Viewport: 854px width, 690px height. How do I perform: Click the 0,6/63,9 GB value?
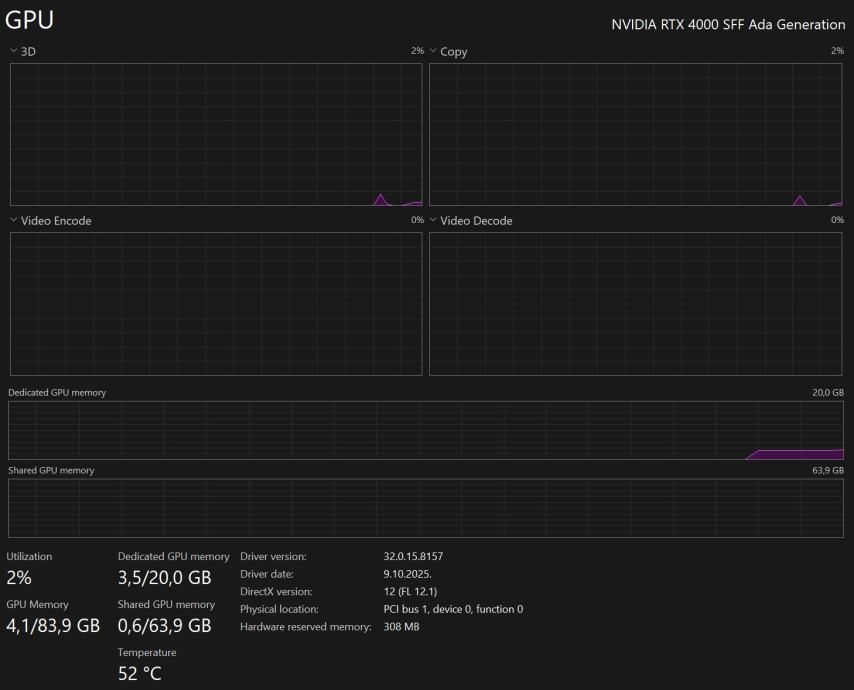pyautogui.click(x=164, y=626)
